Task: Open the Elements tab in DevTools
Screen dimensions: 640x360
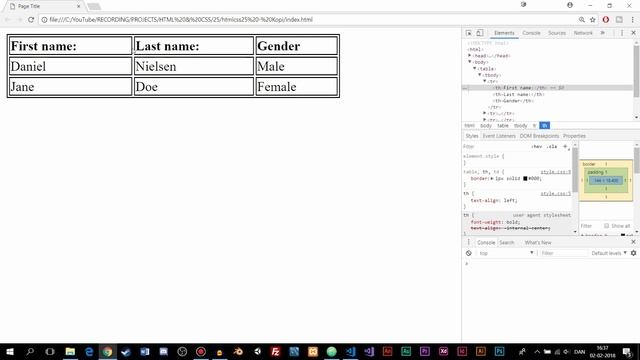Action: coord(504,33)
